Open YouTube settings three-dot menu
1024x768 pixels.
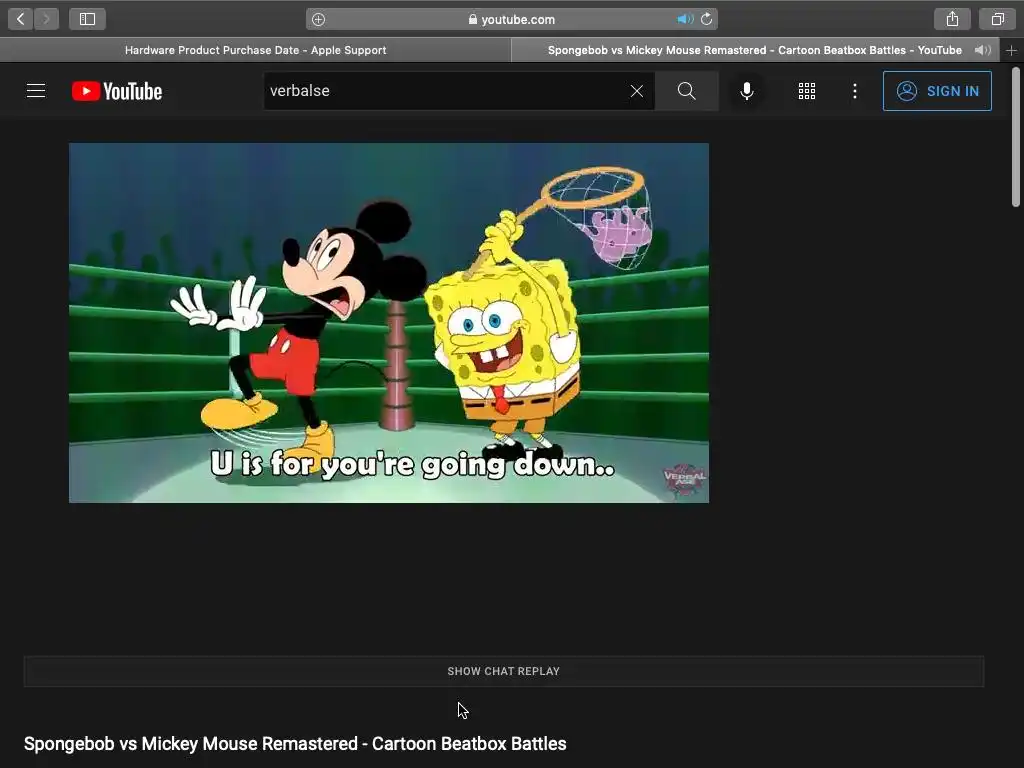[x=855, y=91]
